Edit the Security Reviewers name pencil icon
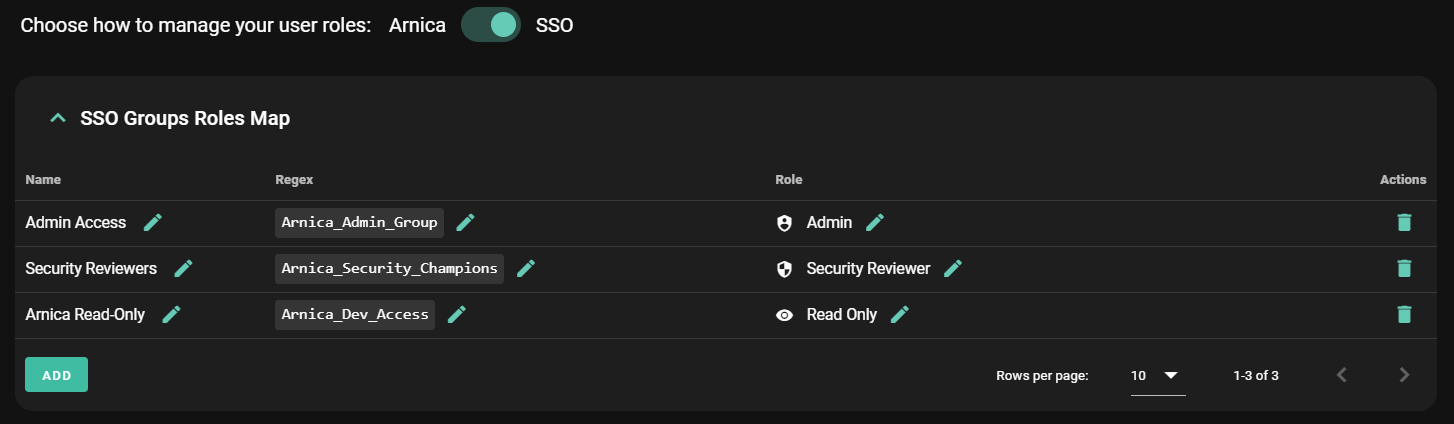Image resolution: width=1454 pixels, height=424 pixels. click(183, 268)
